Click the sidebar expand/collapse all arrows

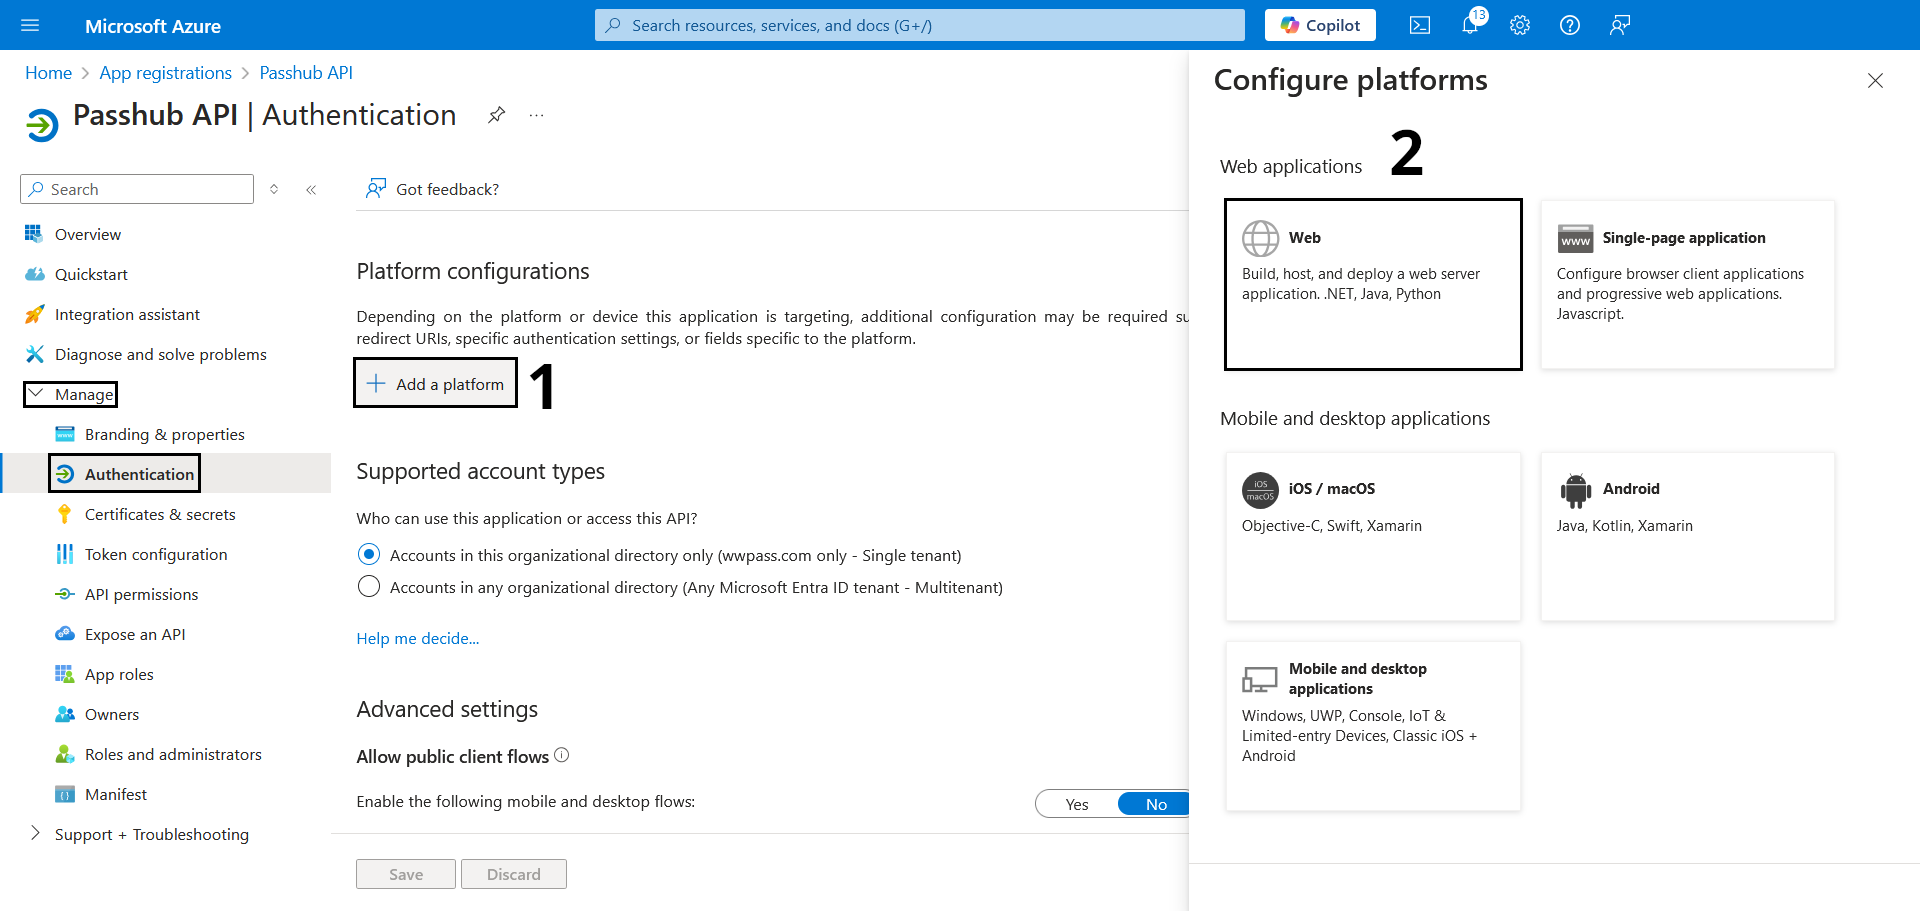click(x=274, y=189)
